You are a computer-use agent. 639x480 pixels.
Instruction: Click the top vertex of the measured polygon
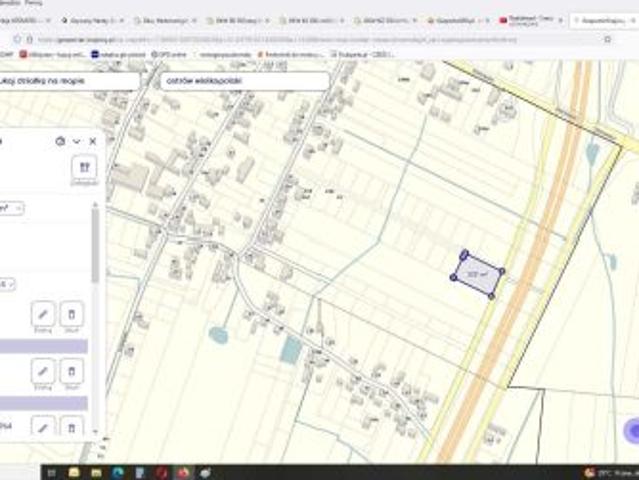464,255
